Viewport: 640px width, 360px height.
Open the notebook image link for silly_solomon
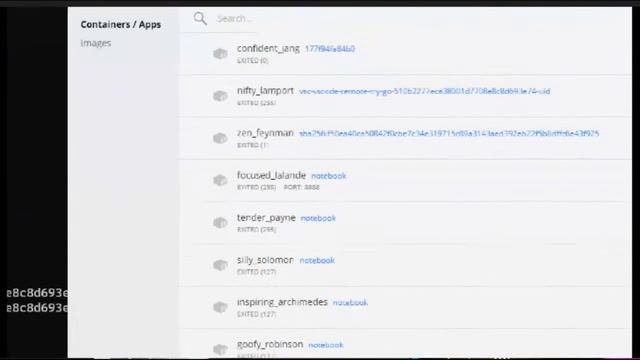point(317,260)
